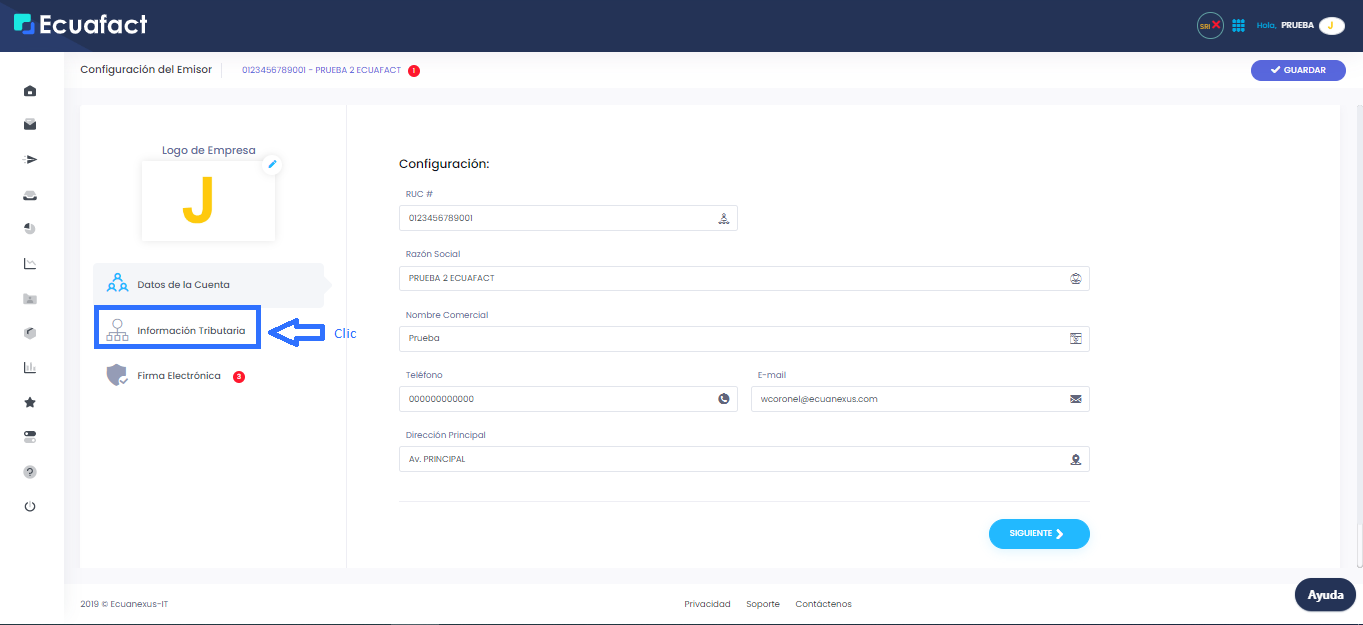The height and width of the screenshot is (625, 1363).
Task: Open the line chart reports icon
Action: pyautogui.click(x=29, y=263)
